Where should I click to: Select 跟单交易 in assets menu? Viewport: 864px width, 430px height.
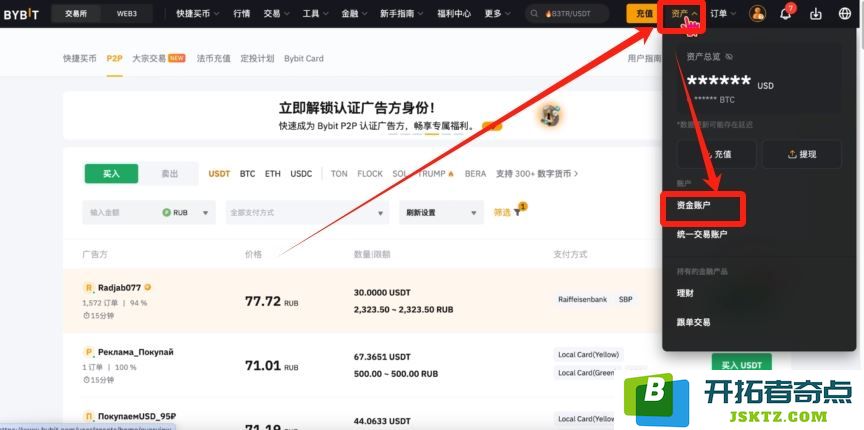click(693, 322)
